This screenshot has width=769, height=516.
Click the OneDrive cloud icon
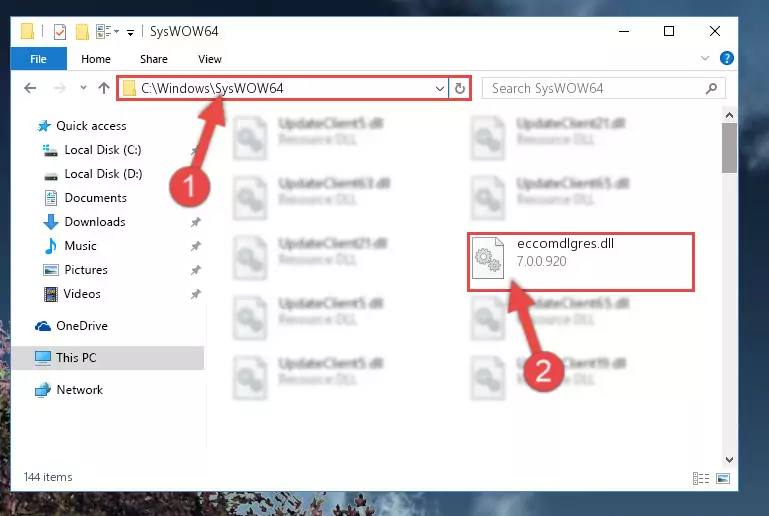[43, 326]
